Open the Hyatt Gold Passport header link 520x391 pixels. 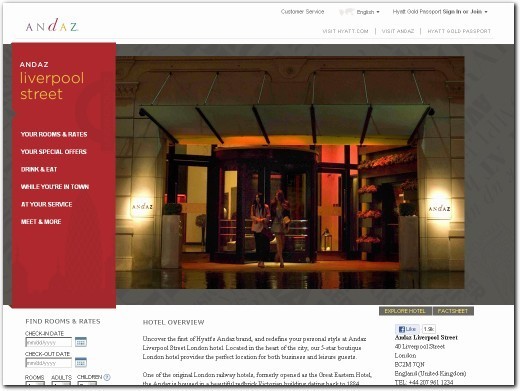point(459,31)
